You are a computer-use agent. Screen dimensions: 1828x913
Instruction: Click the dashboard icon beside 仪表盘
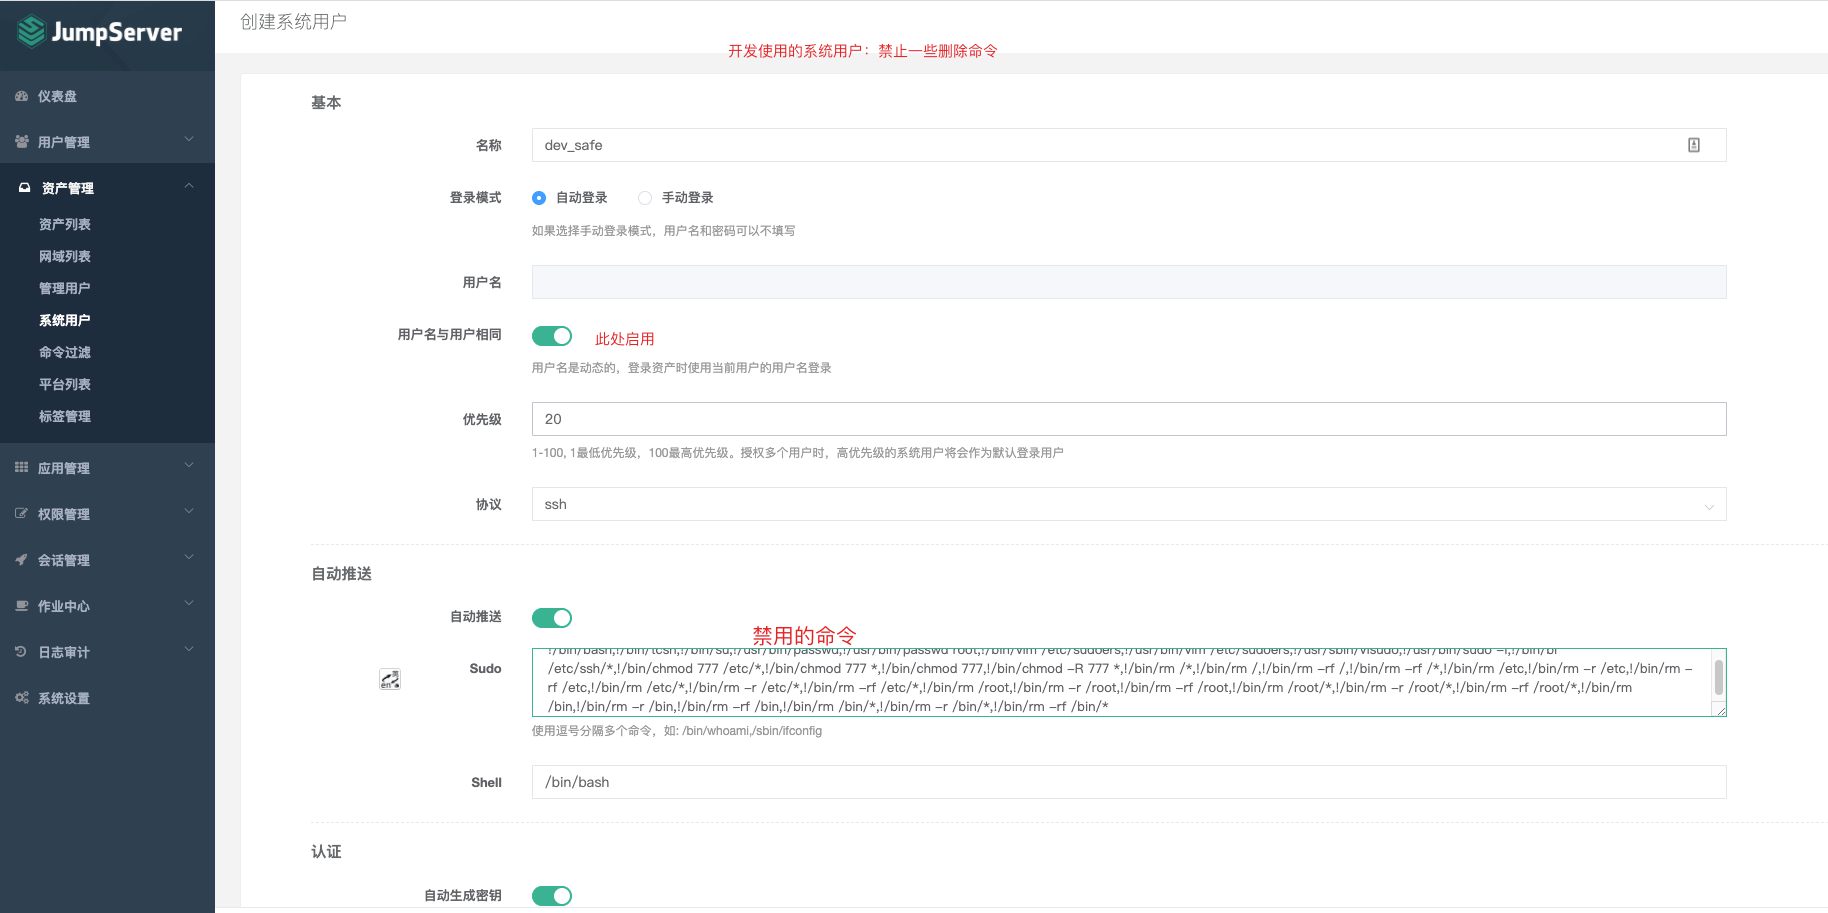(22, 96)
